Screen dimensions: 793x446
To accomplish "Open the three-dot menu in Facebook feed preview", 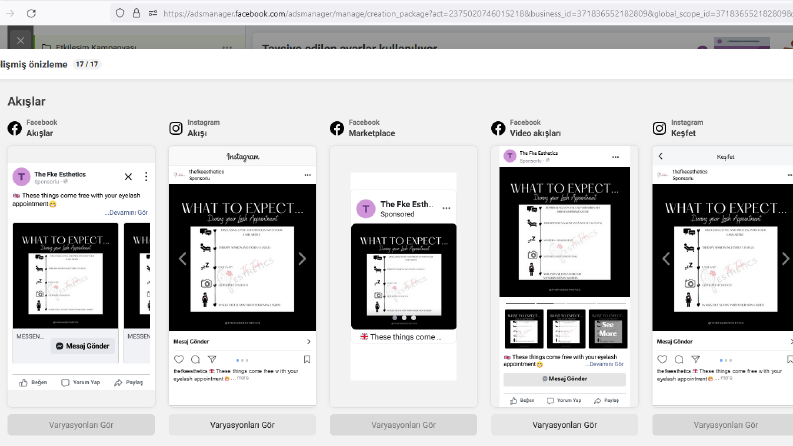I will 146,176.
